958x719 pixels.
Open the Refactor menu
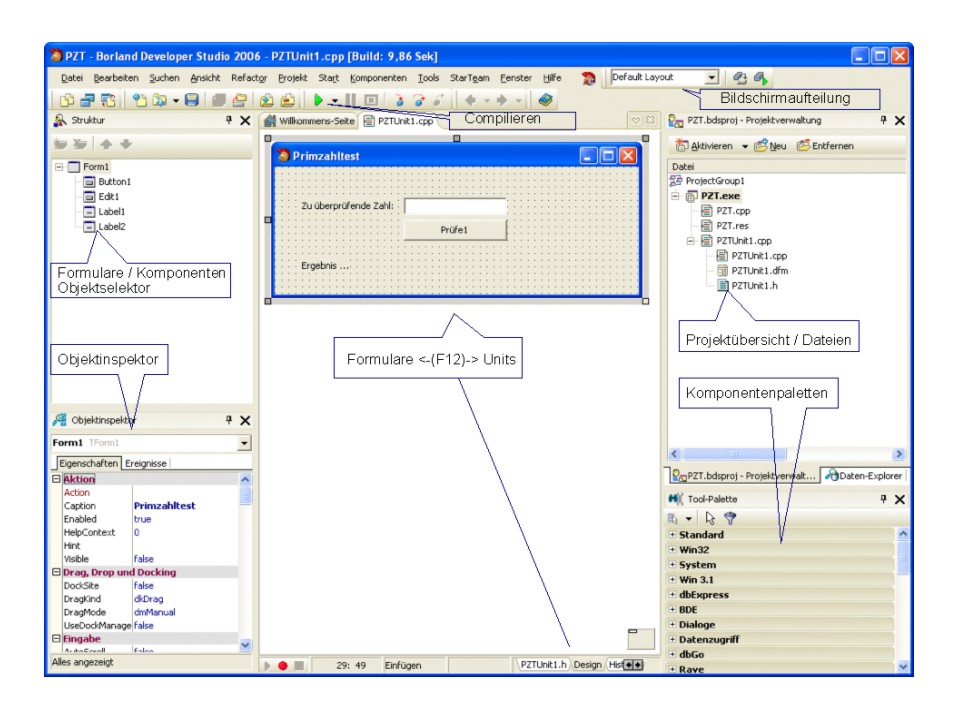point(249,78)
